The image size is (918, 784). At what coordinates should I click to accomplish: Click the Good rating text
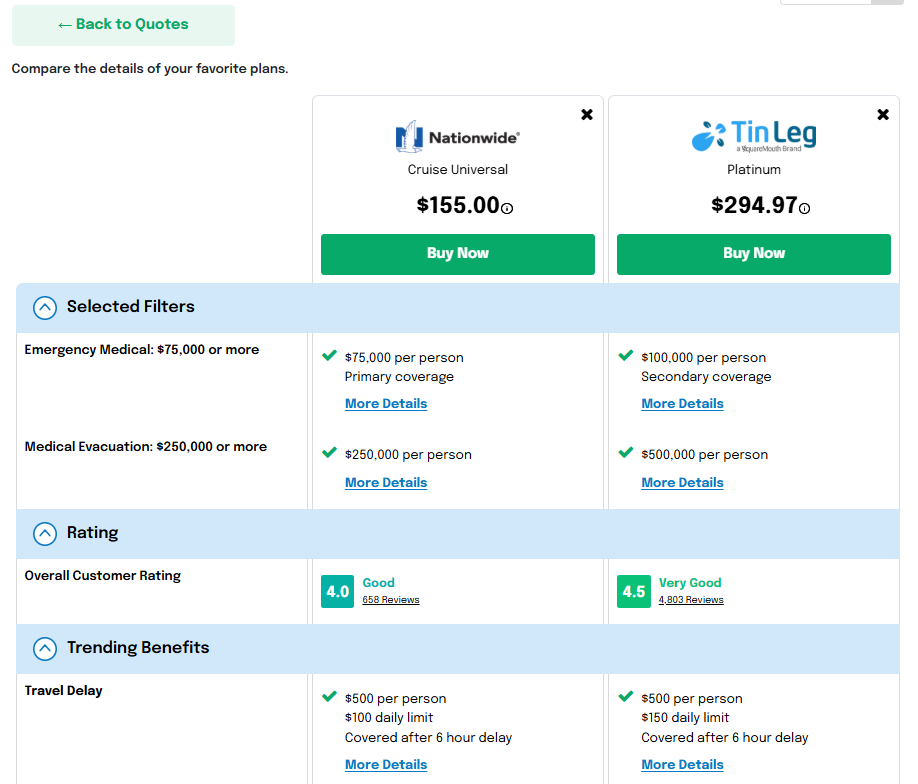(x=378, y=583)
